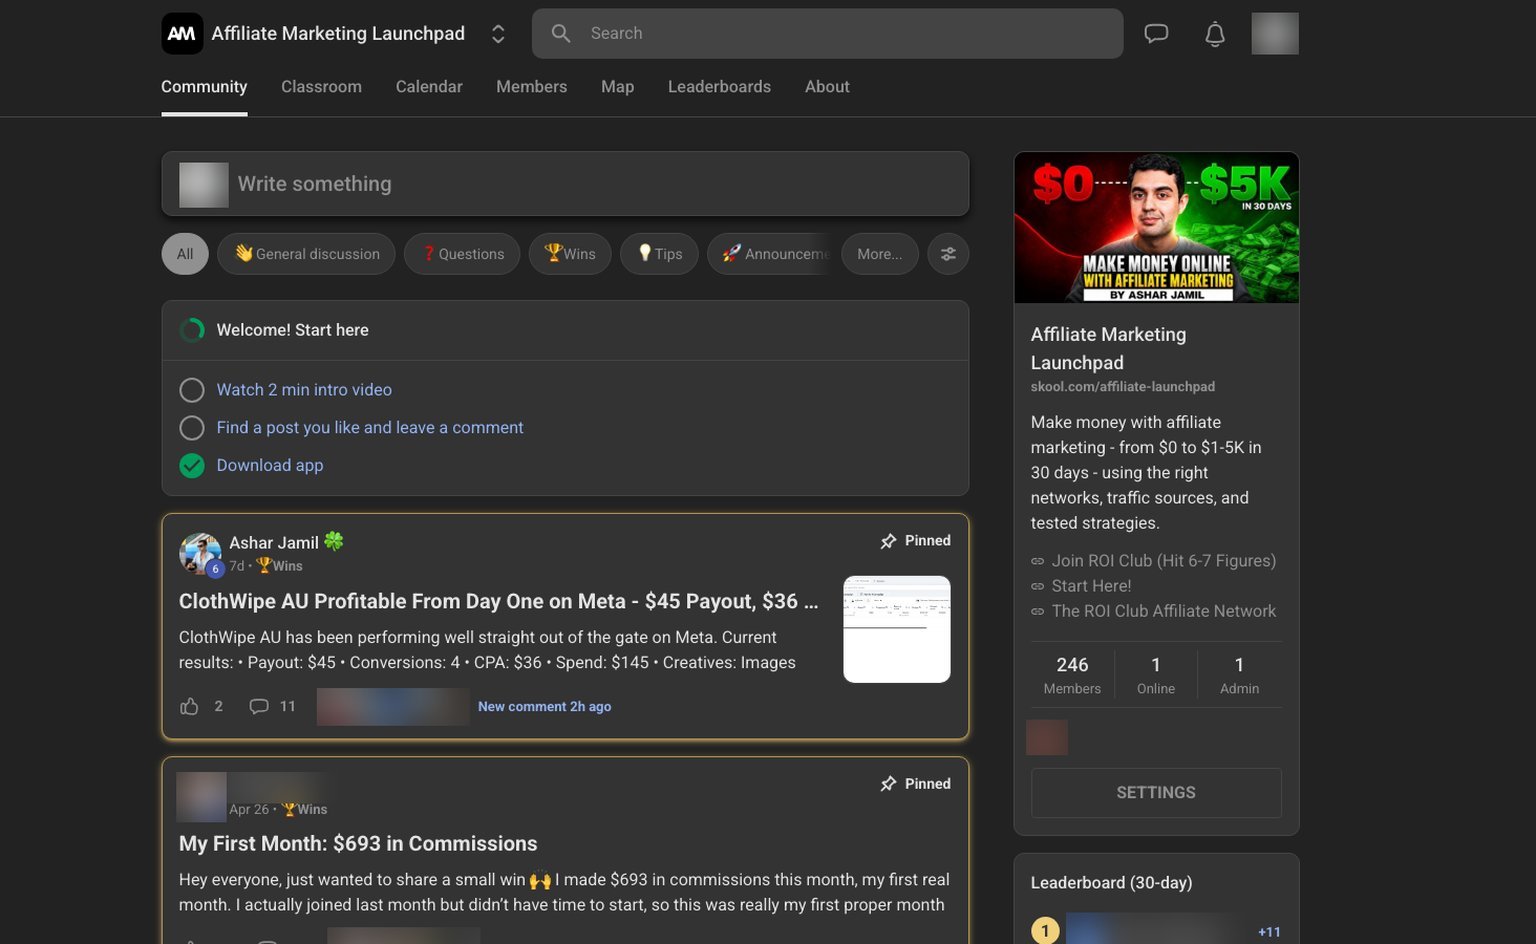1536x944 pixels.
Task: Click the Leaderboard (30-day) heading
Action: [1111, 883]
